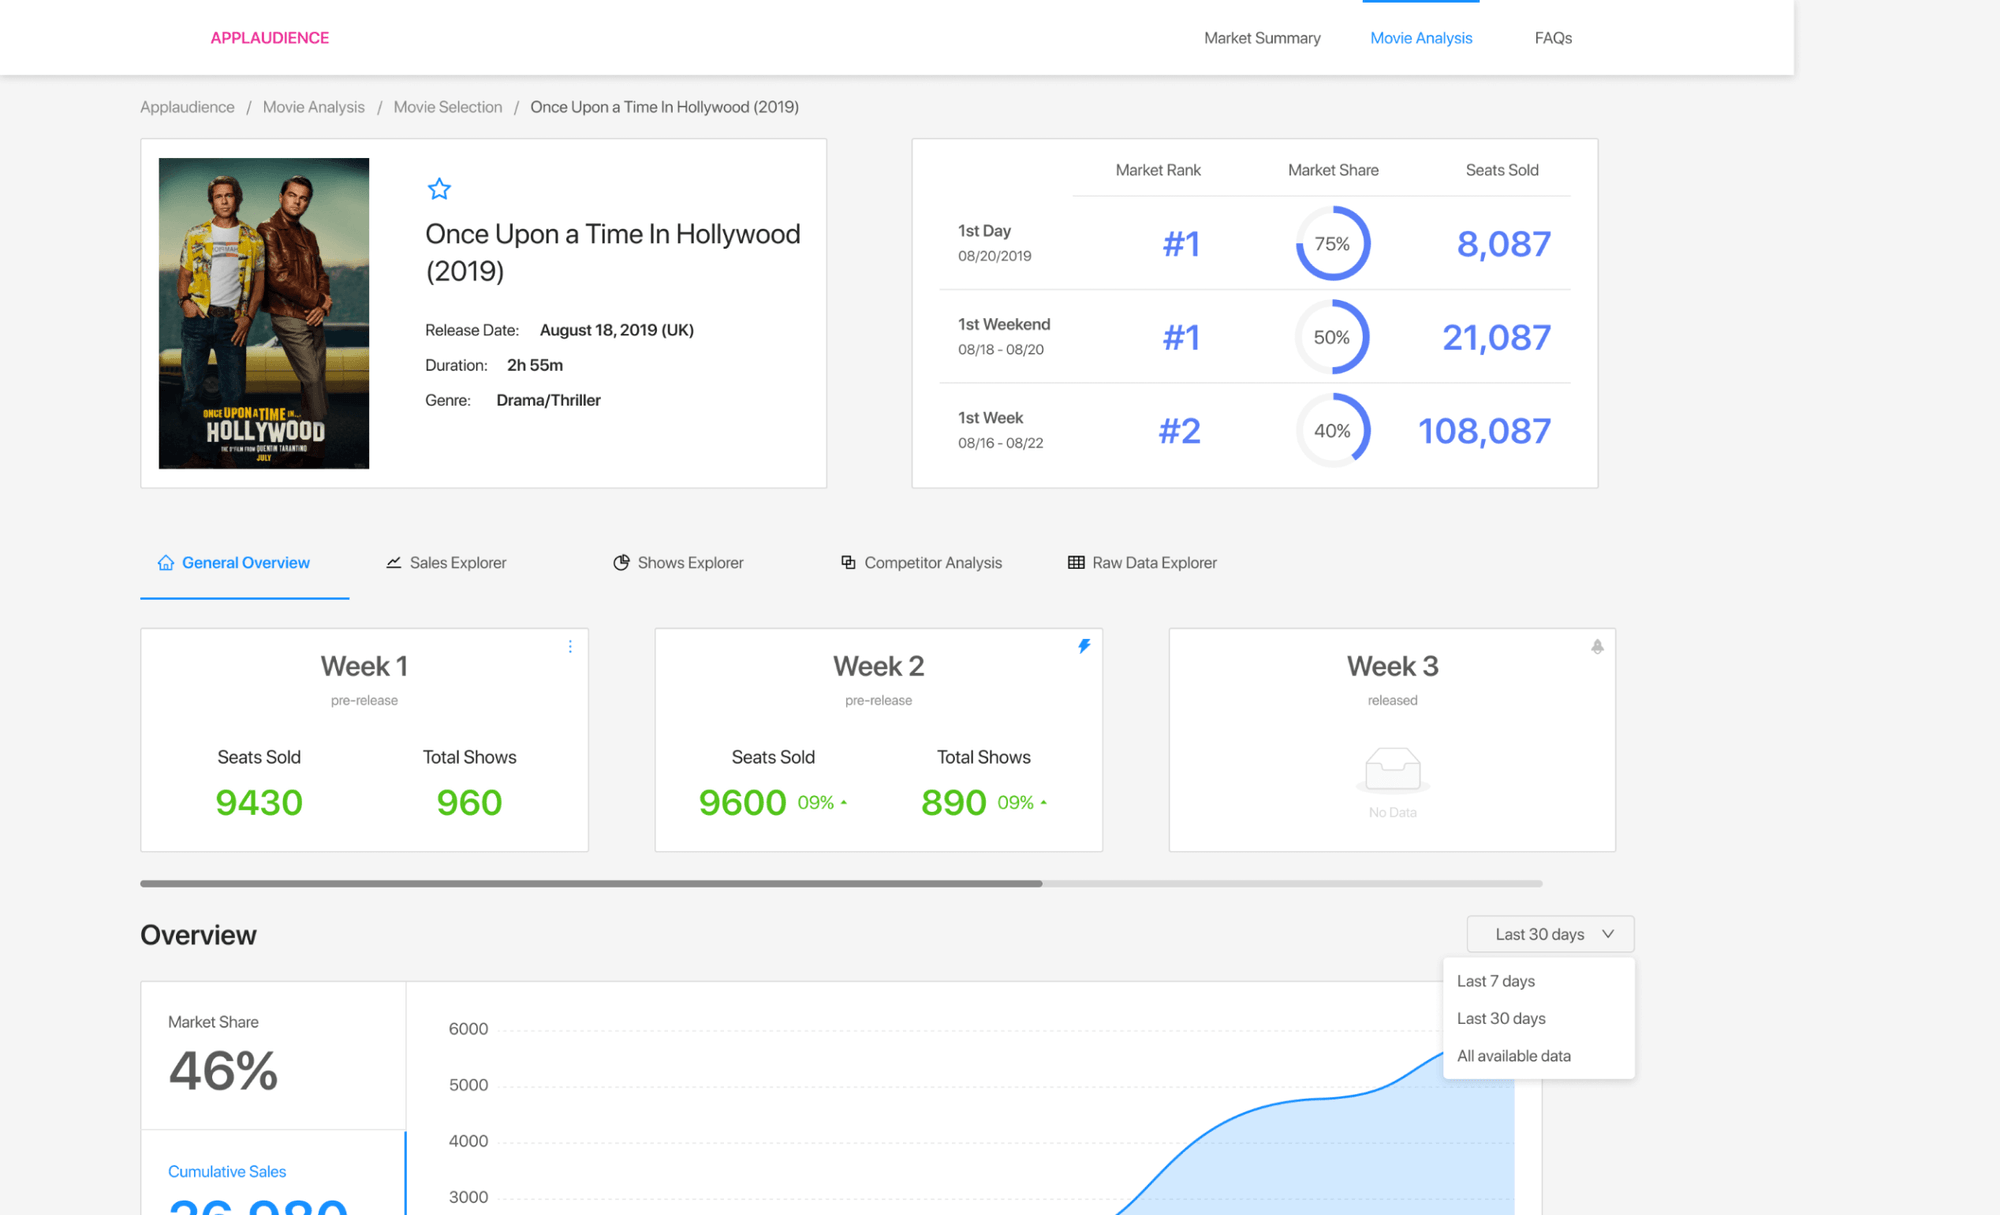
Task: Click the APPLAUDIENCE logo
Action: click(269, 37)
